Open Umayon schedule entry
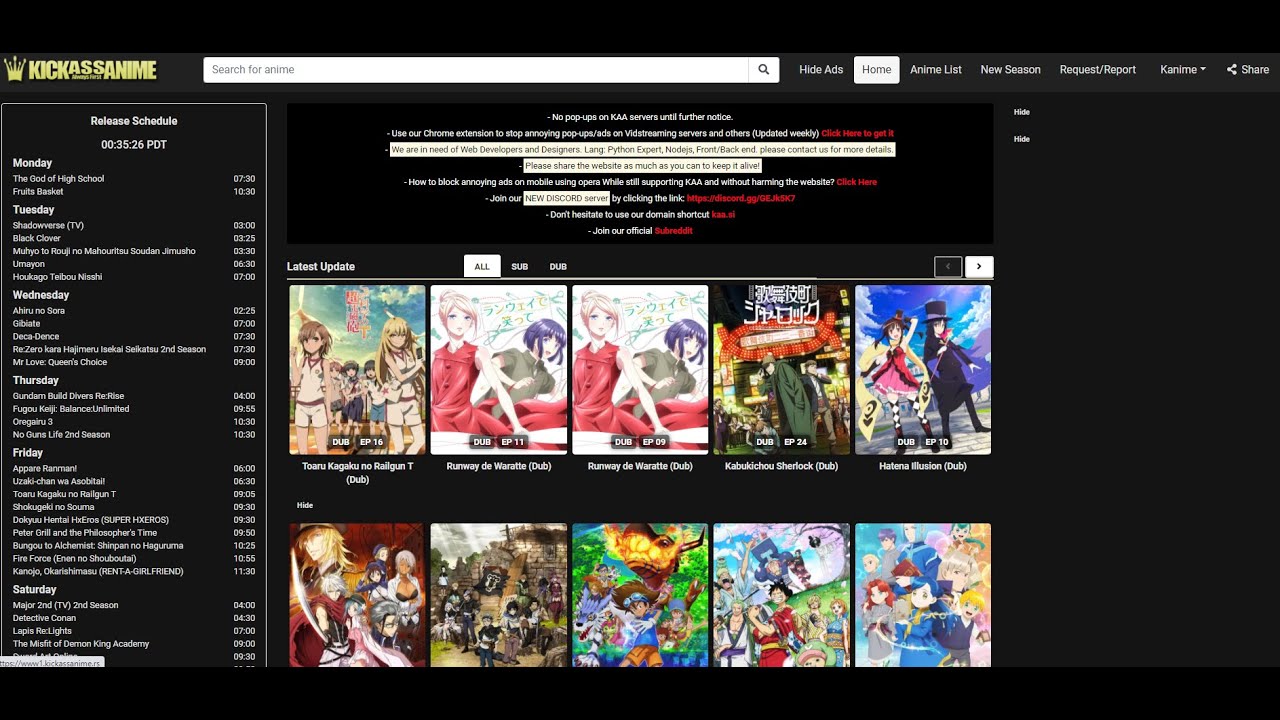 click(x=28, y=264)
